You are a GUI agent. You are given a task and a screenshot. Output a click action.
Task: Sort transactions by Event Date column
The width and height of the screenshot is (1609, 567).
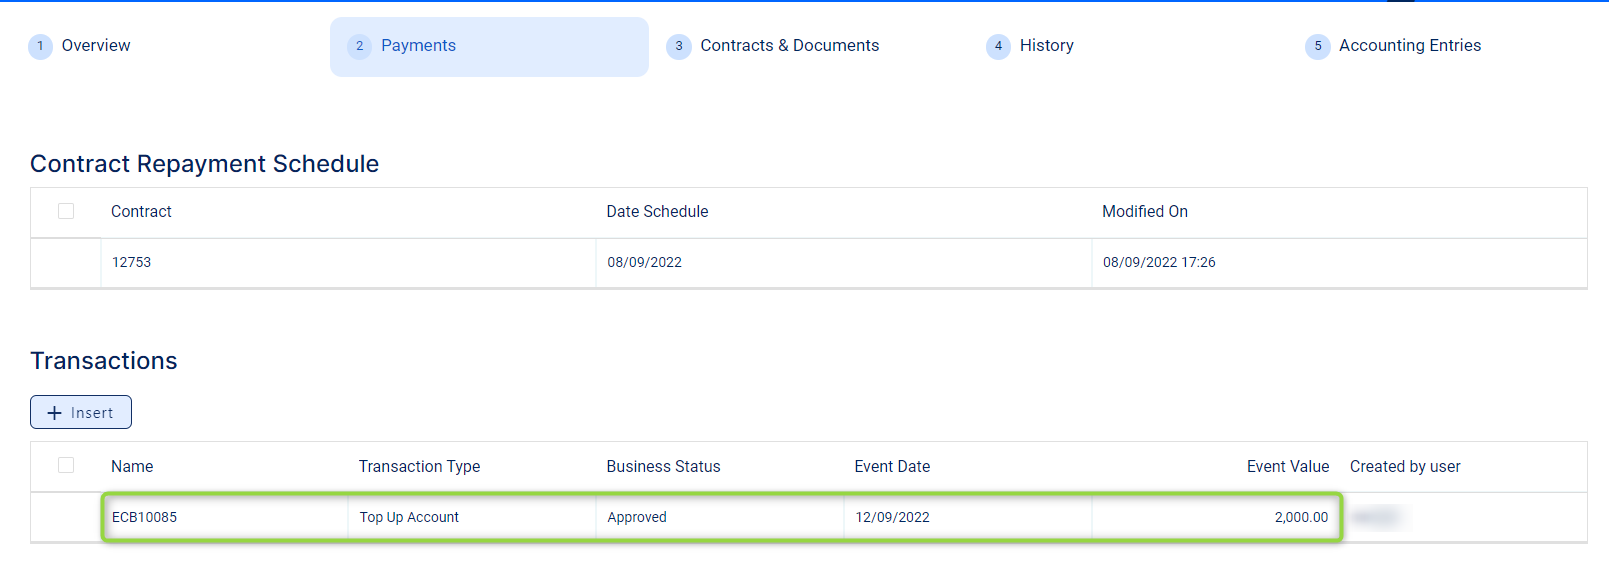pos(892,467)
